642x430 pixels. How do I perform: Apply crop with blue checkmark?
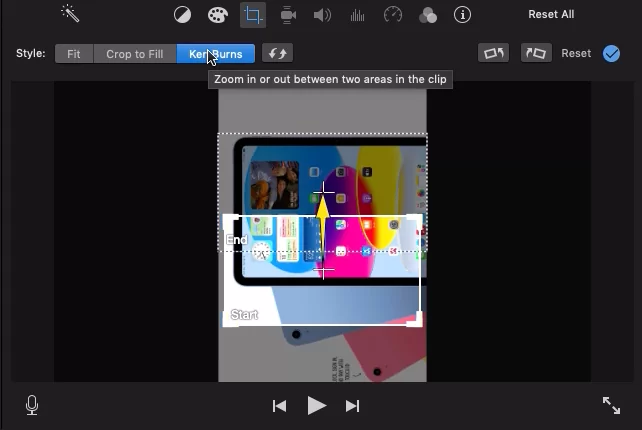611,54
